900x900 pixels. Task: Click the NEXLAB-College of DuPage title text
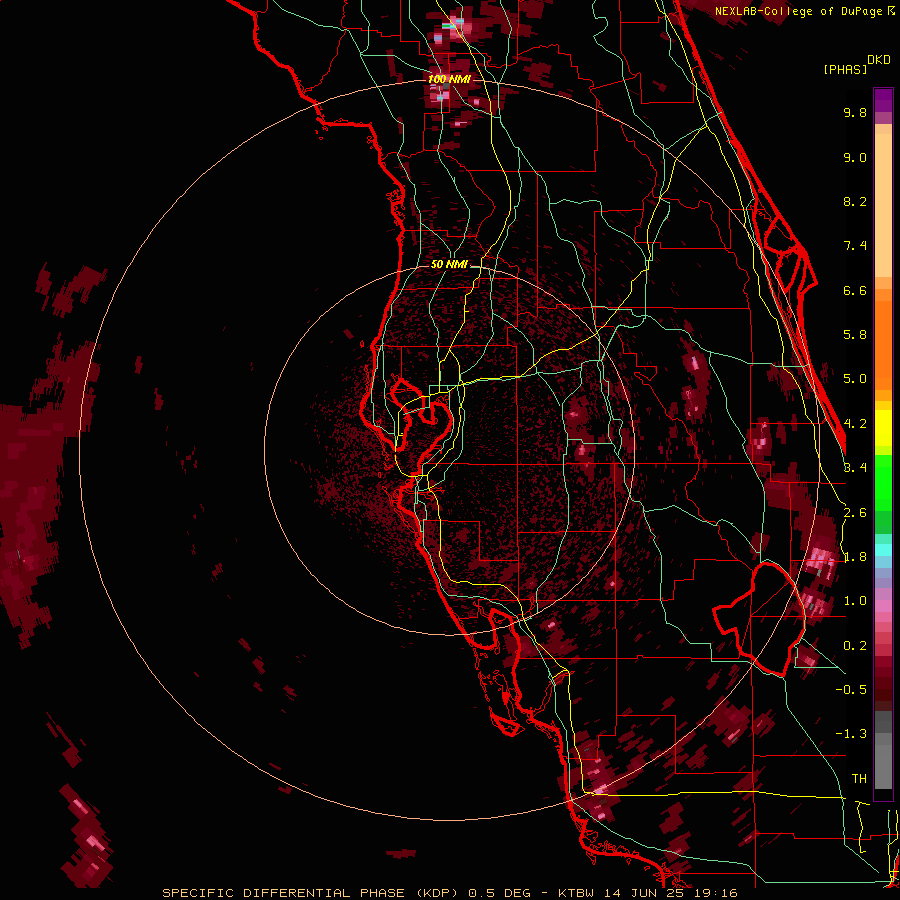coord(800,11)
